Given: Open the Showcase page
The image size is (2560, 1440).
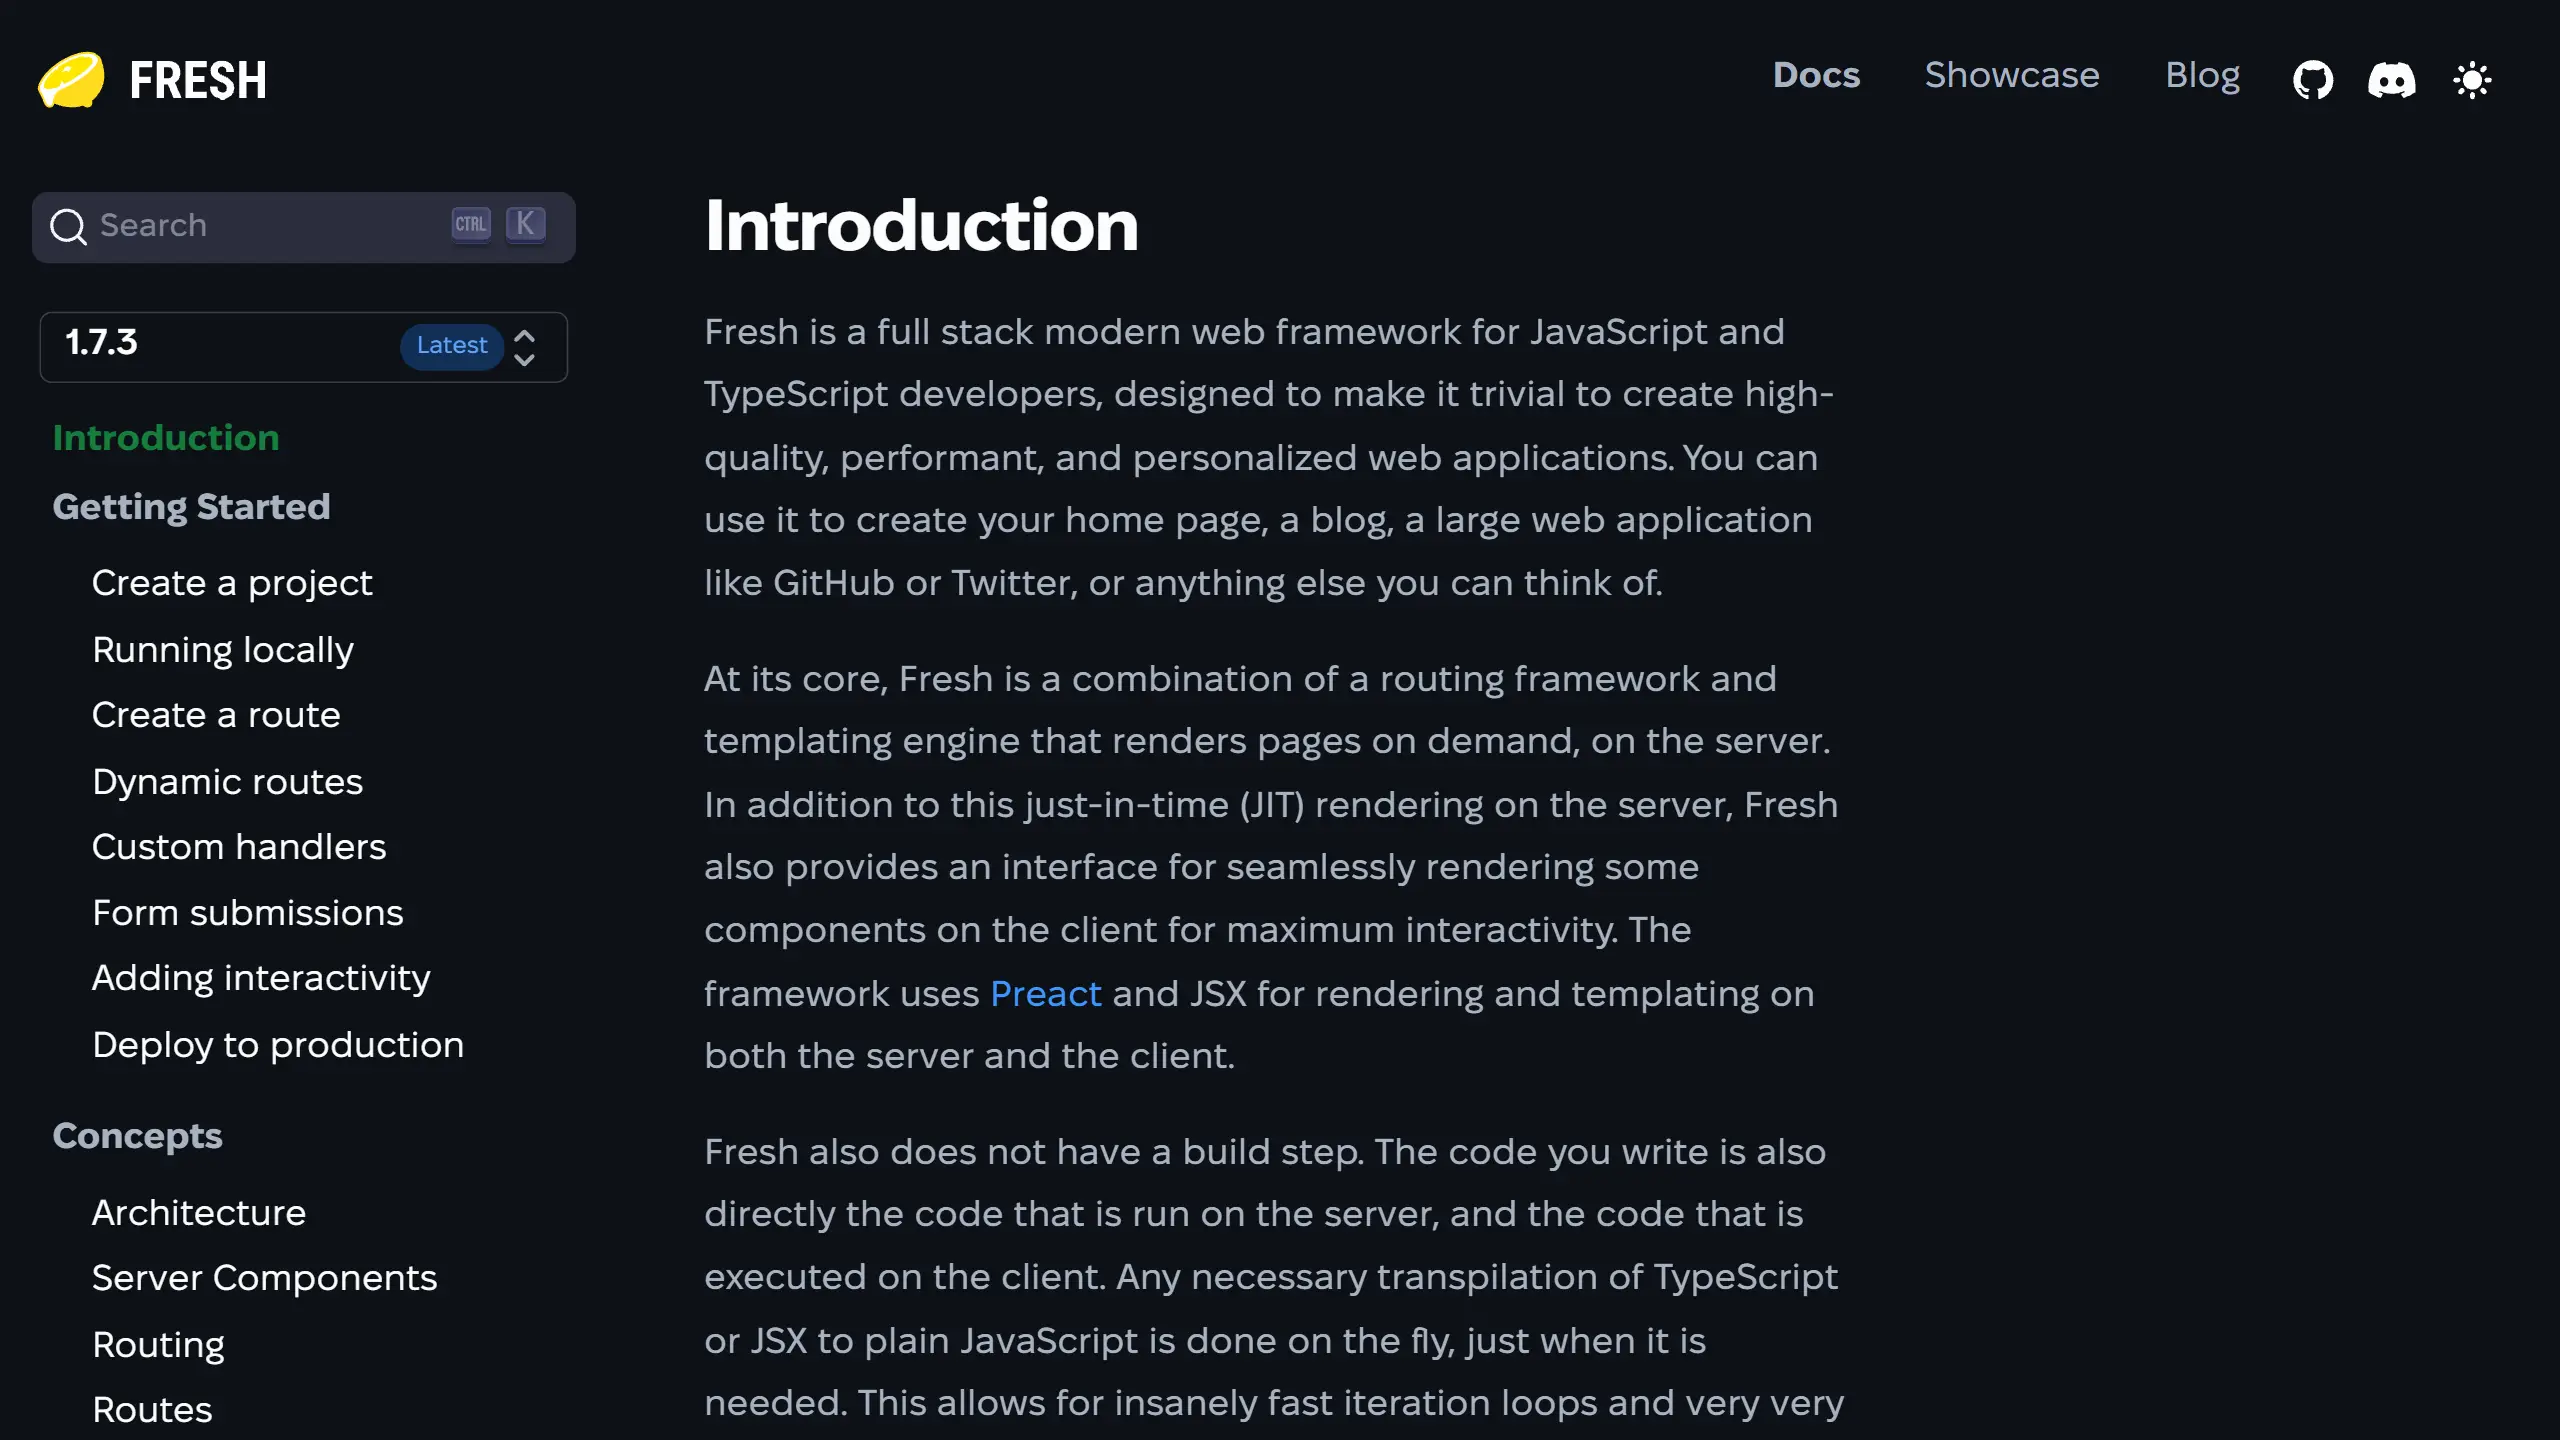Looking at the screenshot, I should 2012,75.
